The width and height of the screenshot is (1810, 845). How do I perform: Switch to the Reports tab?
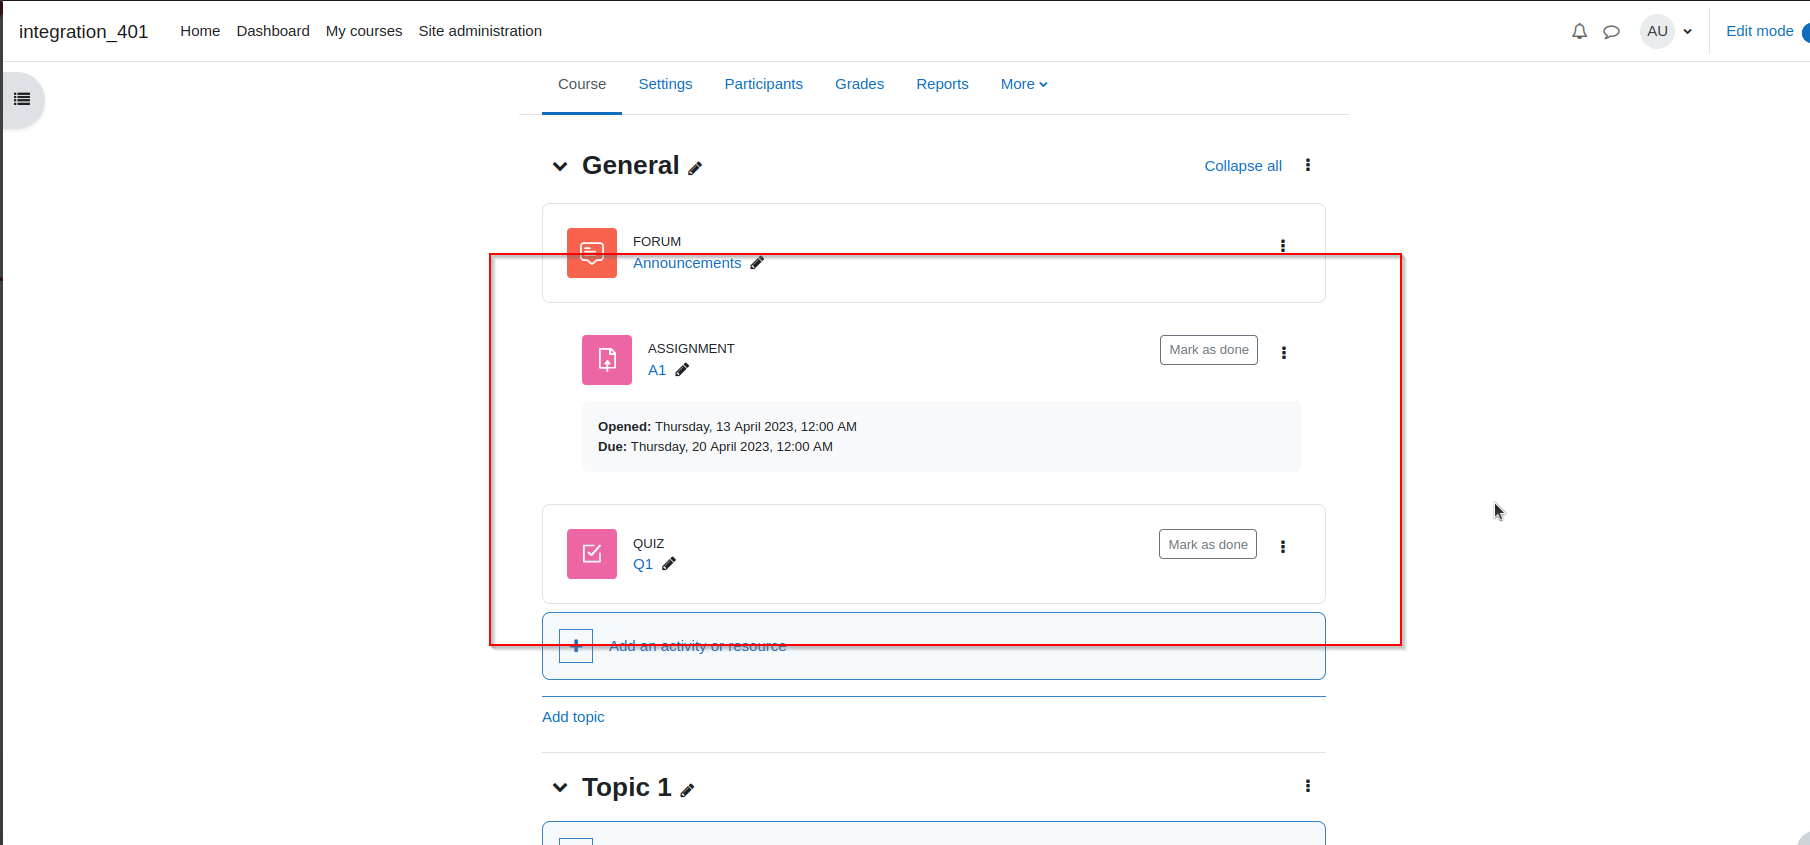pos(942,84)
